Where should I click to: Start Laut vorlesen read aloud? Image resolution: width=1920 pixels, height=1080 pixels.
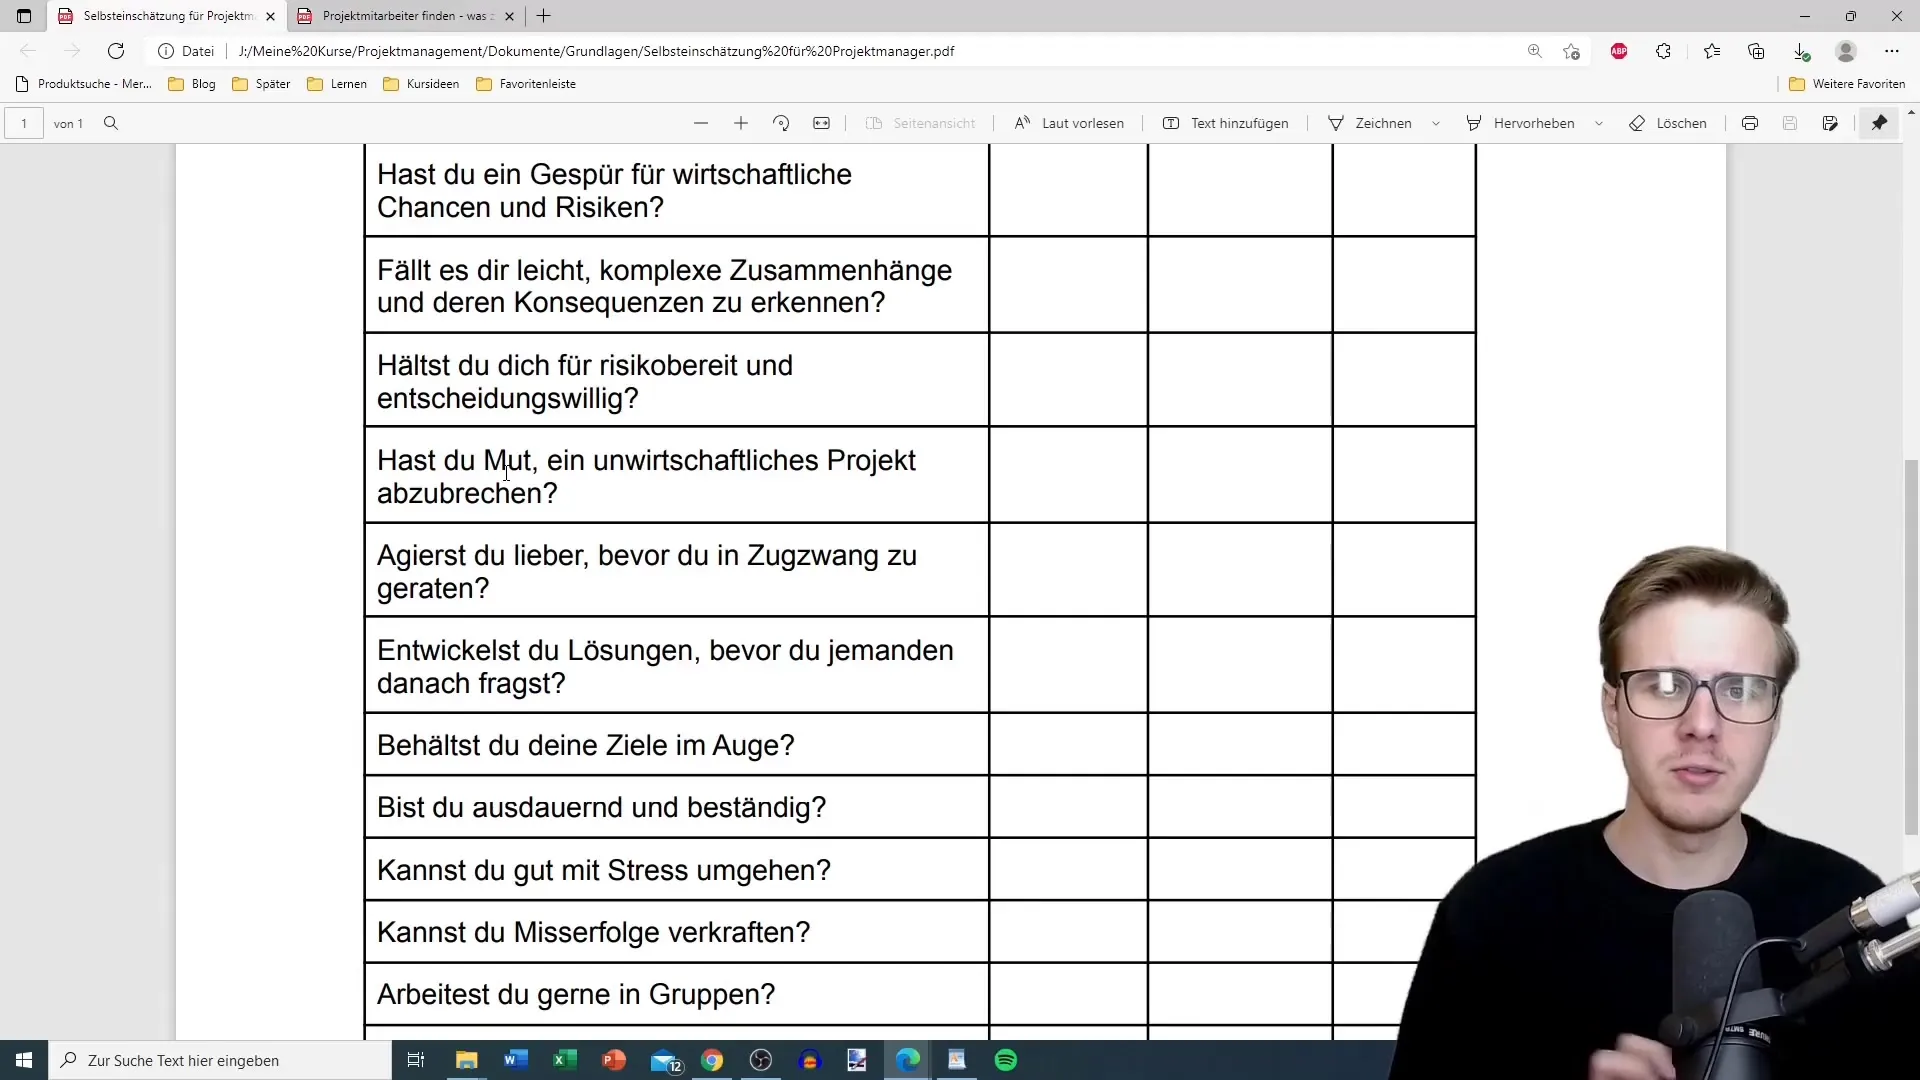tap(1068, 123)
